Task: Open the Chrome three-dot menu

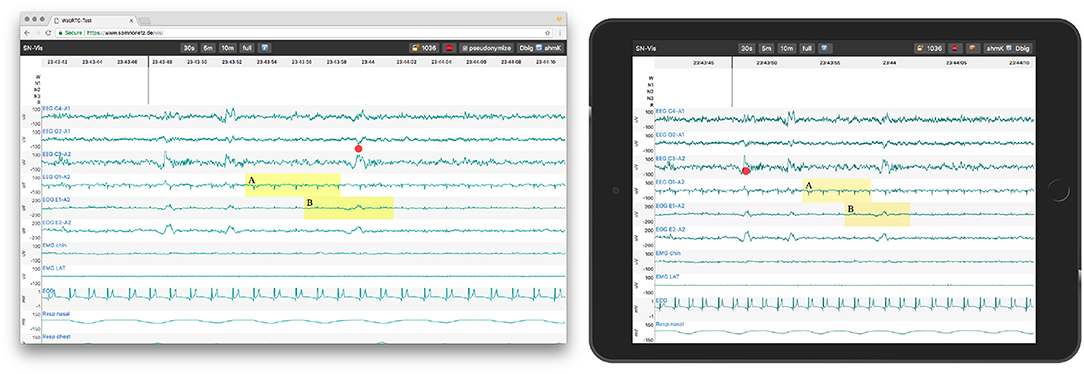Action: [x=559, y=32]
